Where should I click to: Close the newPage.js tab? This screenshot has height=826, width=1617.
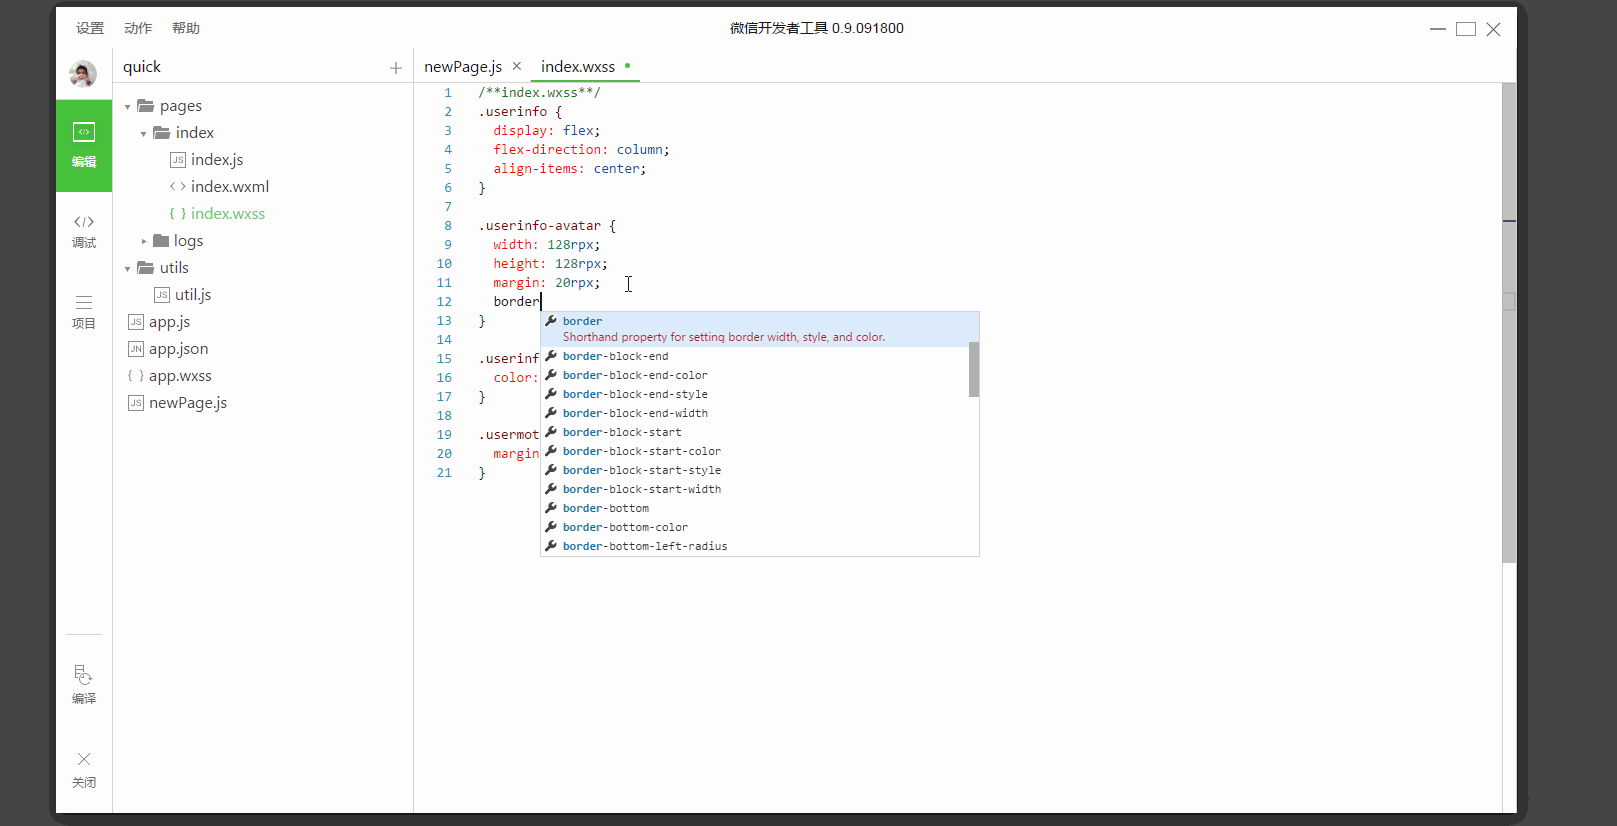tap(517, 66)
